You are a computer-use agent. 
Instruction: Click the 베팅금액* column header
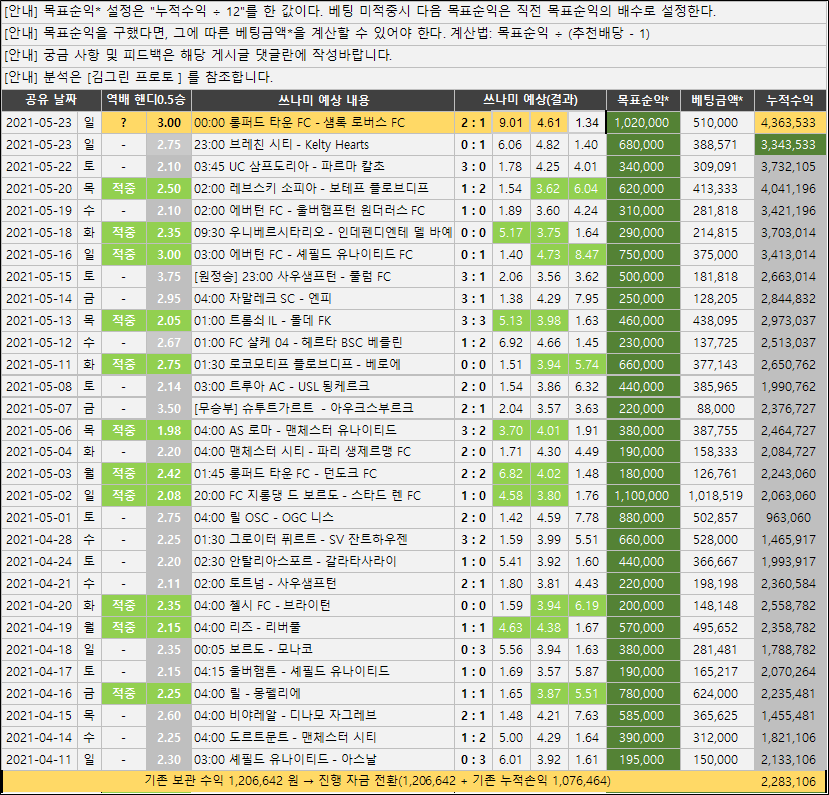pos(717,100)
